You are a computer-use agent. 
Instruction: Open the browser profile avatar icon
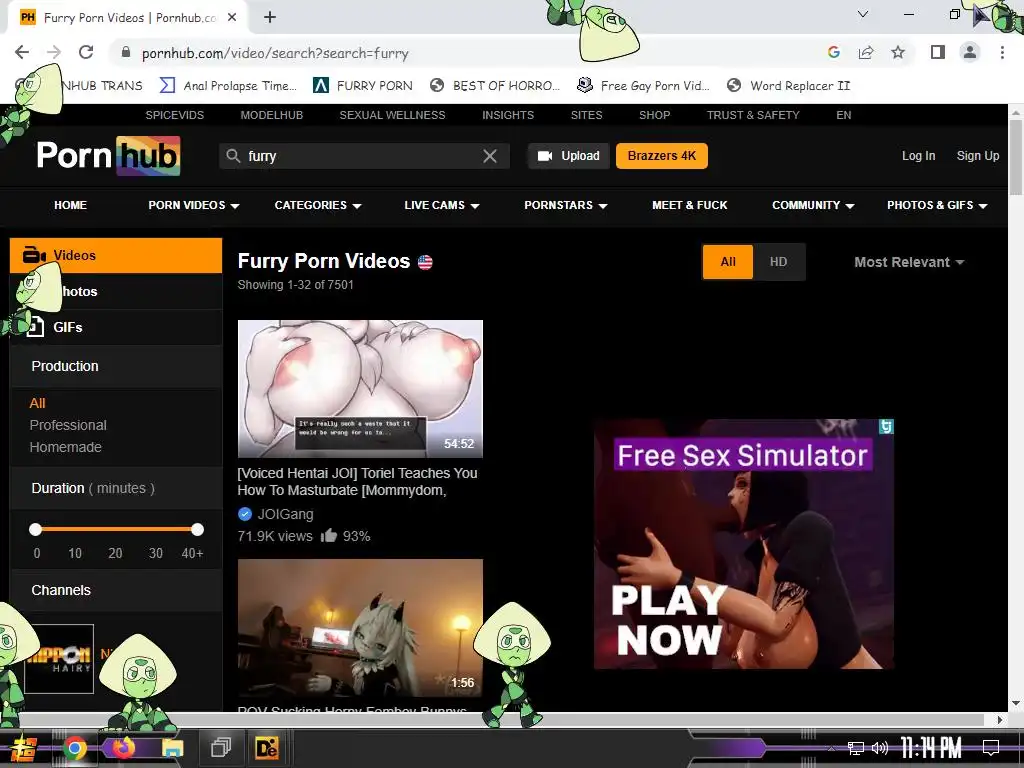coord(970,52)
